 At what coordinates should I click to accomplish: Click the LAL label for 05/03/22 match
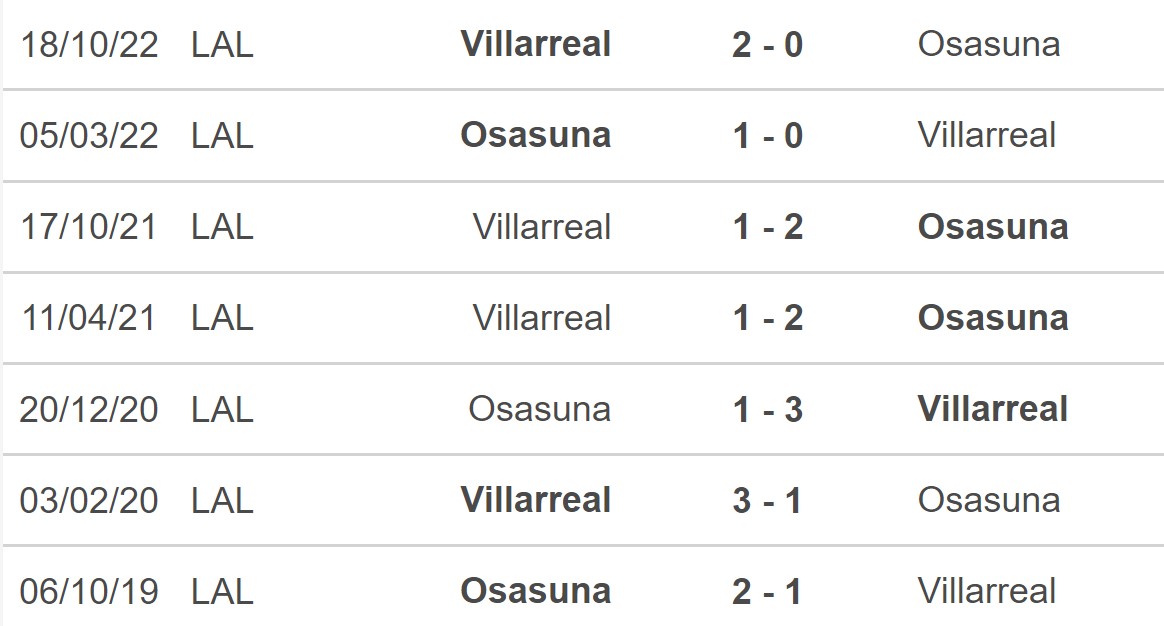[222, 136]
